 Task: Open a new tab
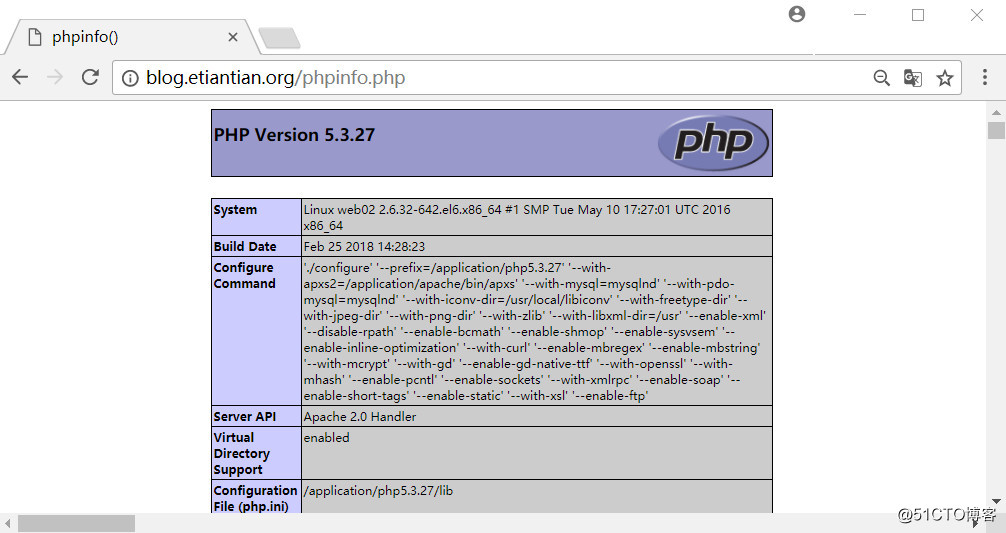click(x=279, y=38)
